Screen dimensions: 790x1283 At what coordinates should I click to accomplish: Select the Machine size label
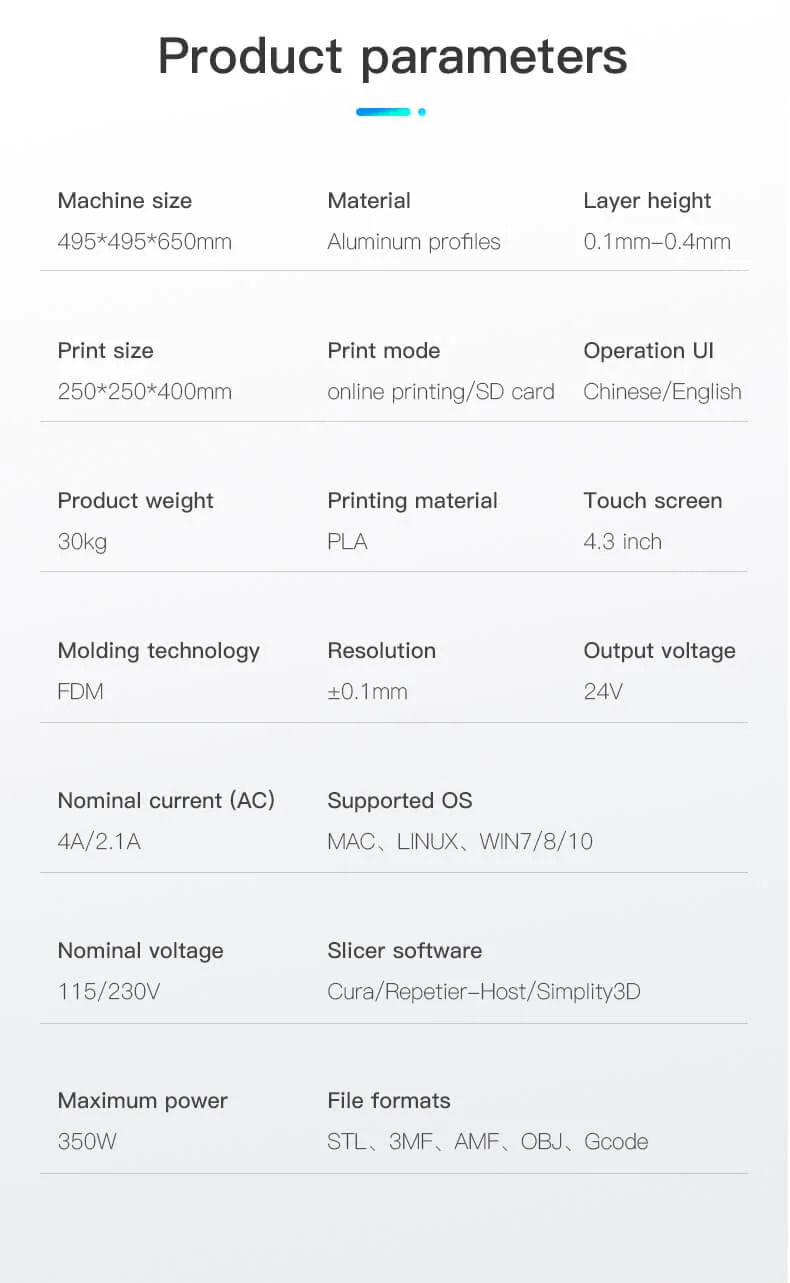(x=125, y=200)
